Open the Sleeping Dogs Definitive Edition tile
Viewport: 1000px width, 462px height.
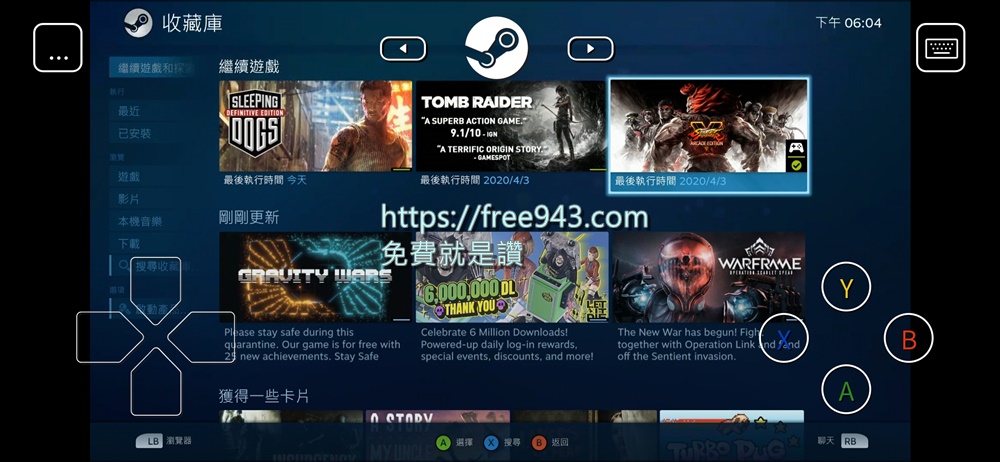pyautogui.click(x=316, y=126)
